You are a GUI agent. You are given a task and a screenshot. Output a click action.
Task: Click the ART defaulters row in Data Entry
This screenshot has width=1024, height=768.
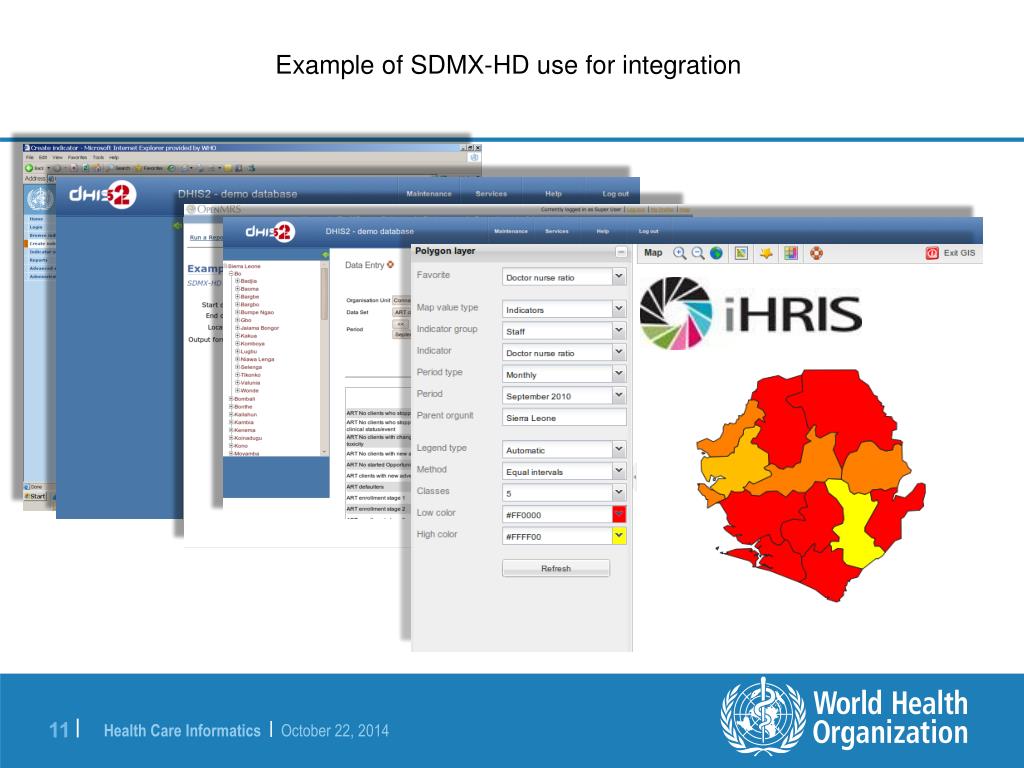tap(378, 487)
